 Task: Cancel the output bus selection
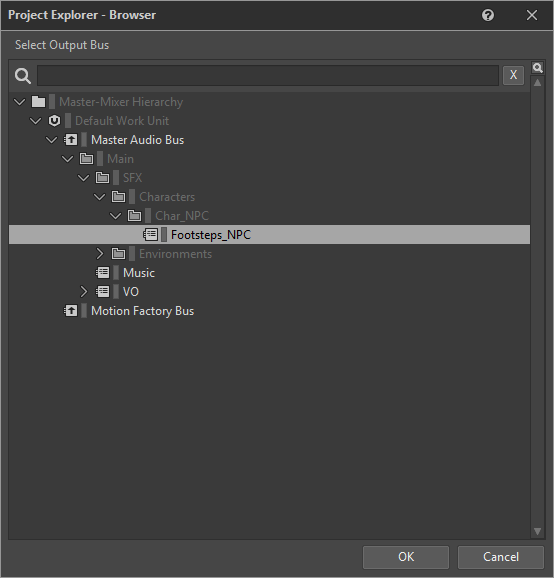pyautogui.click(x=501, y=557)
